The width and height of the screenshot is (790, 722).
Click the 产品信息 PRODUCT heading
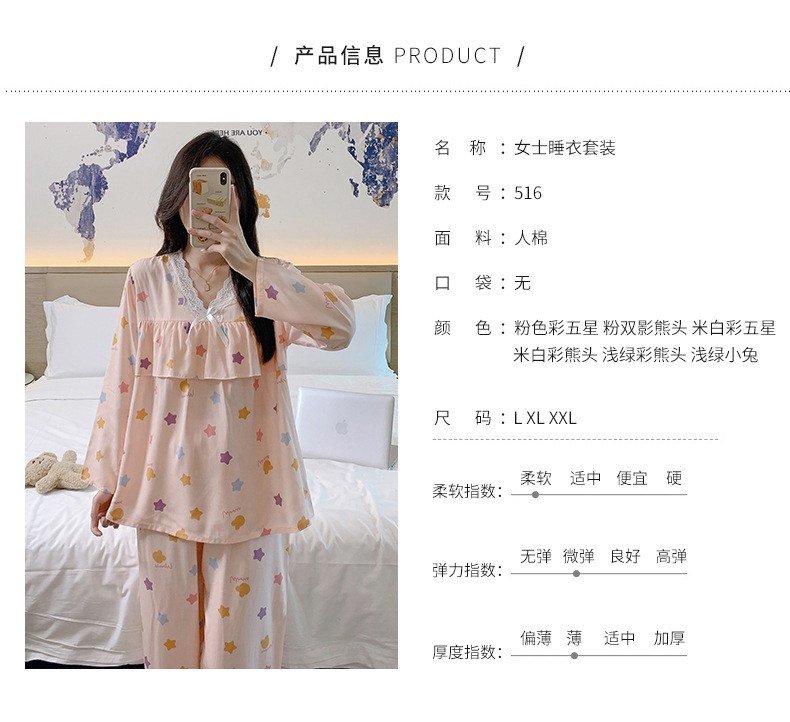click(x=398, y=55)
